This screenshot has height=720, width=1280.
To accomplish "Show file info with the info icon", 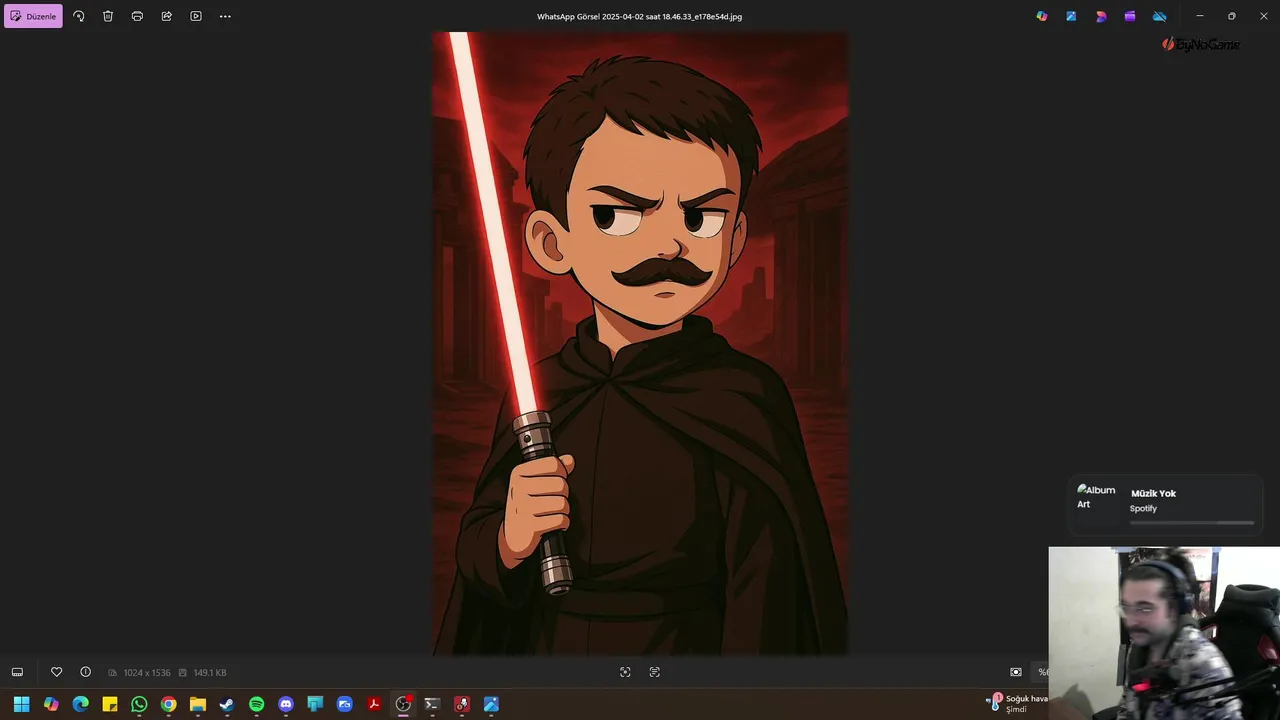I will coord(86,672).
